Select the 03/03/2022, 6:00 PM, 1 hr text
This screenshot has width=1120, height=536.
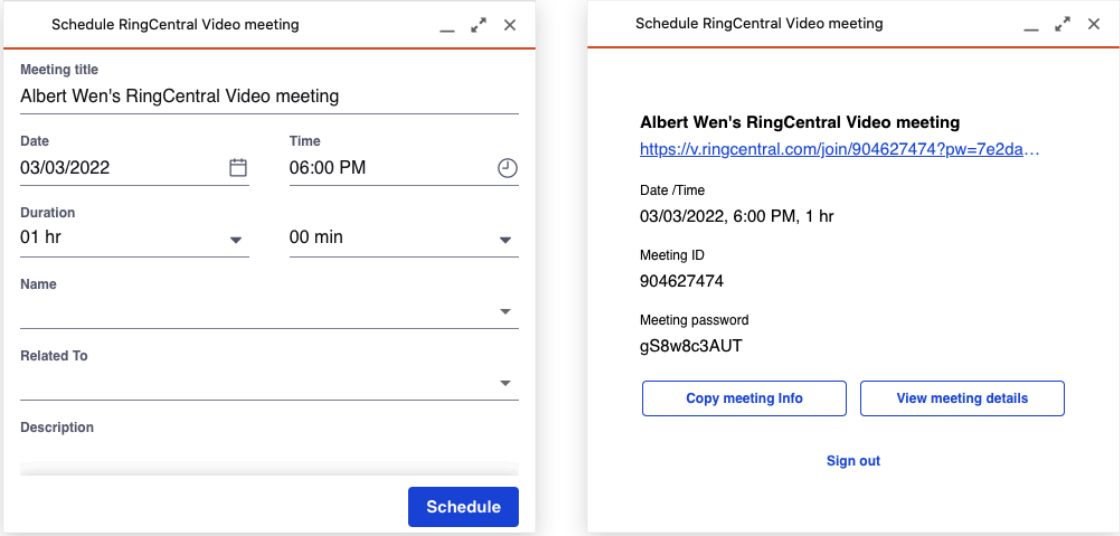(x=737, y=217)
